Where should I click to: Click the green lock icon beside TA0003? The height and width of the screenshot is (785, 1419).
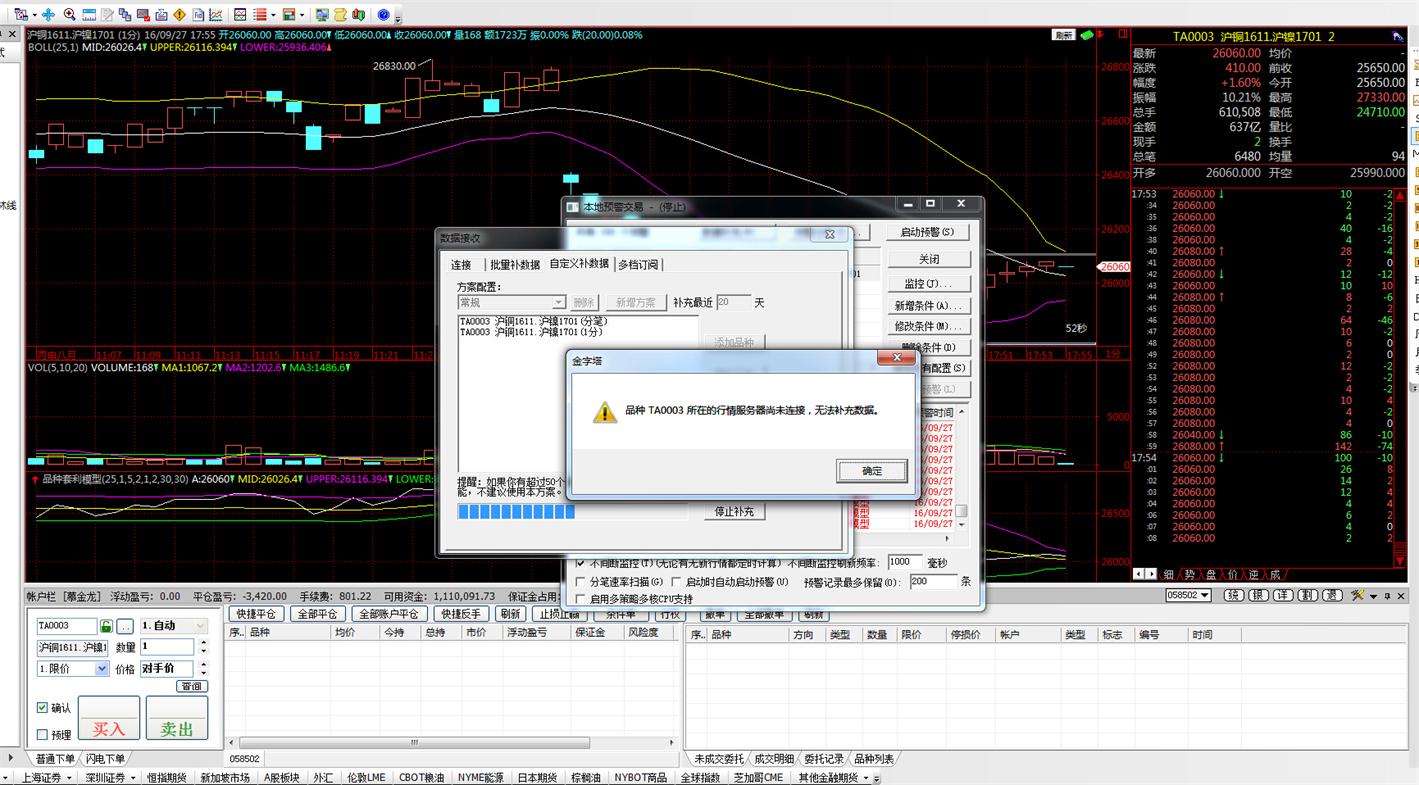pos(106,626)
